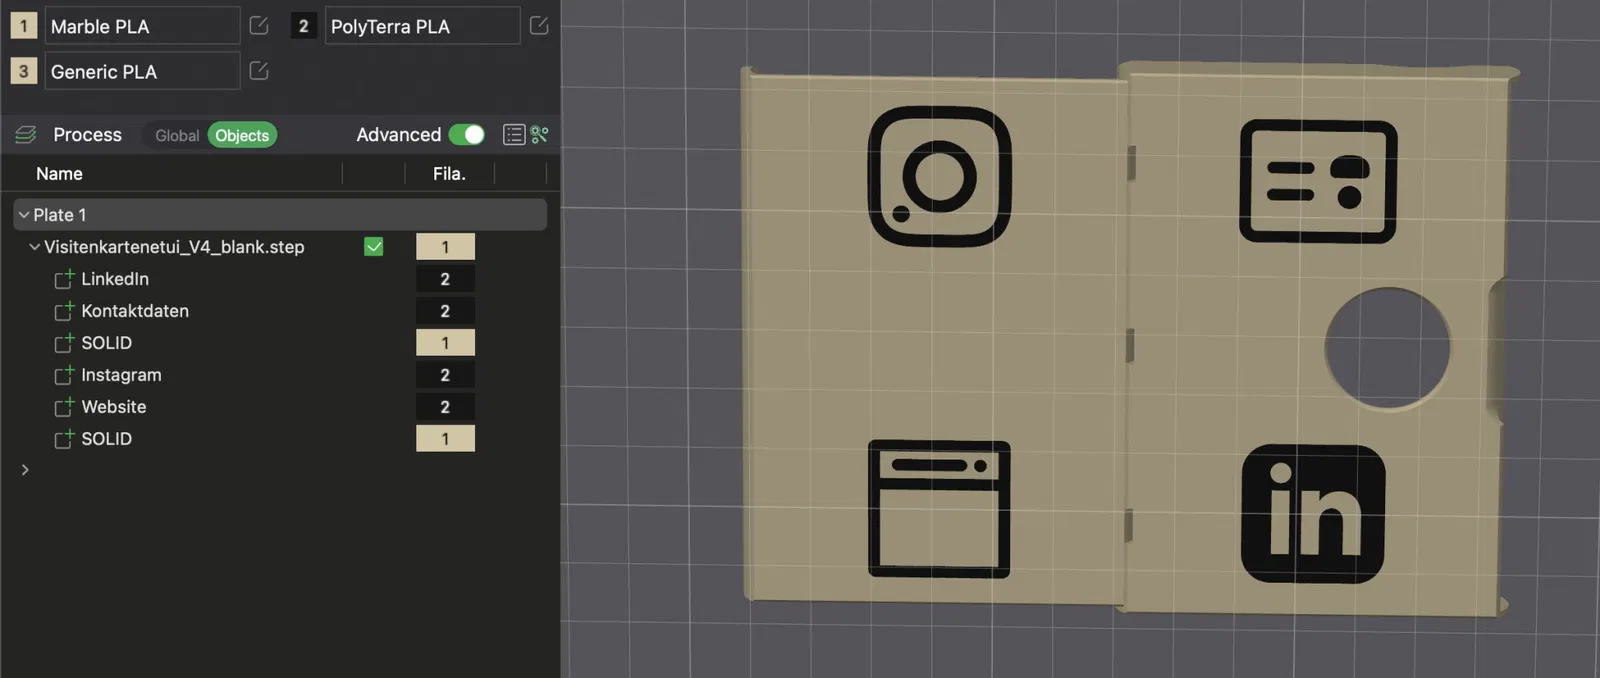The width and height of the screenshot is (1600, 678).
Task: Change filament number for Visitenkartenetui object
Action: tap(445, 247)
